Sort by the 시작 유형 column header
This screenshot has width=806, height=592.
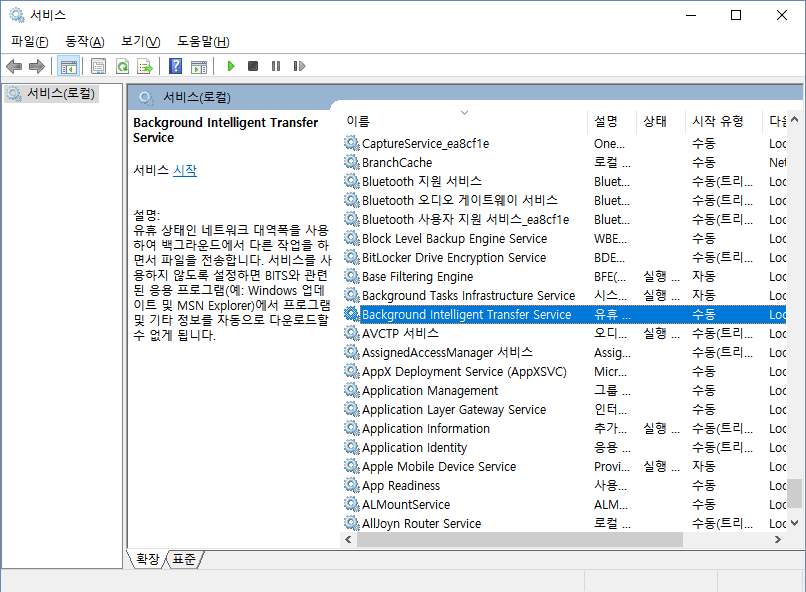(718, 121)
